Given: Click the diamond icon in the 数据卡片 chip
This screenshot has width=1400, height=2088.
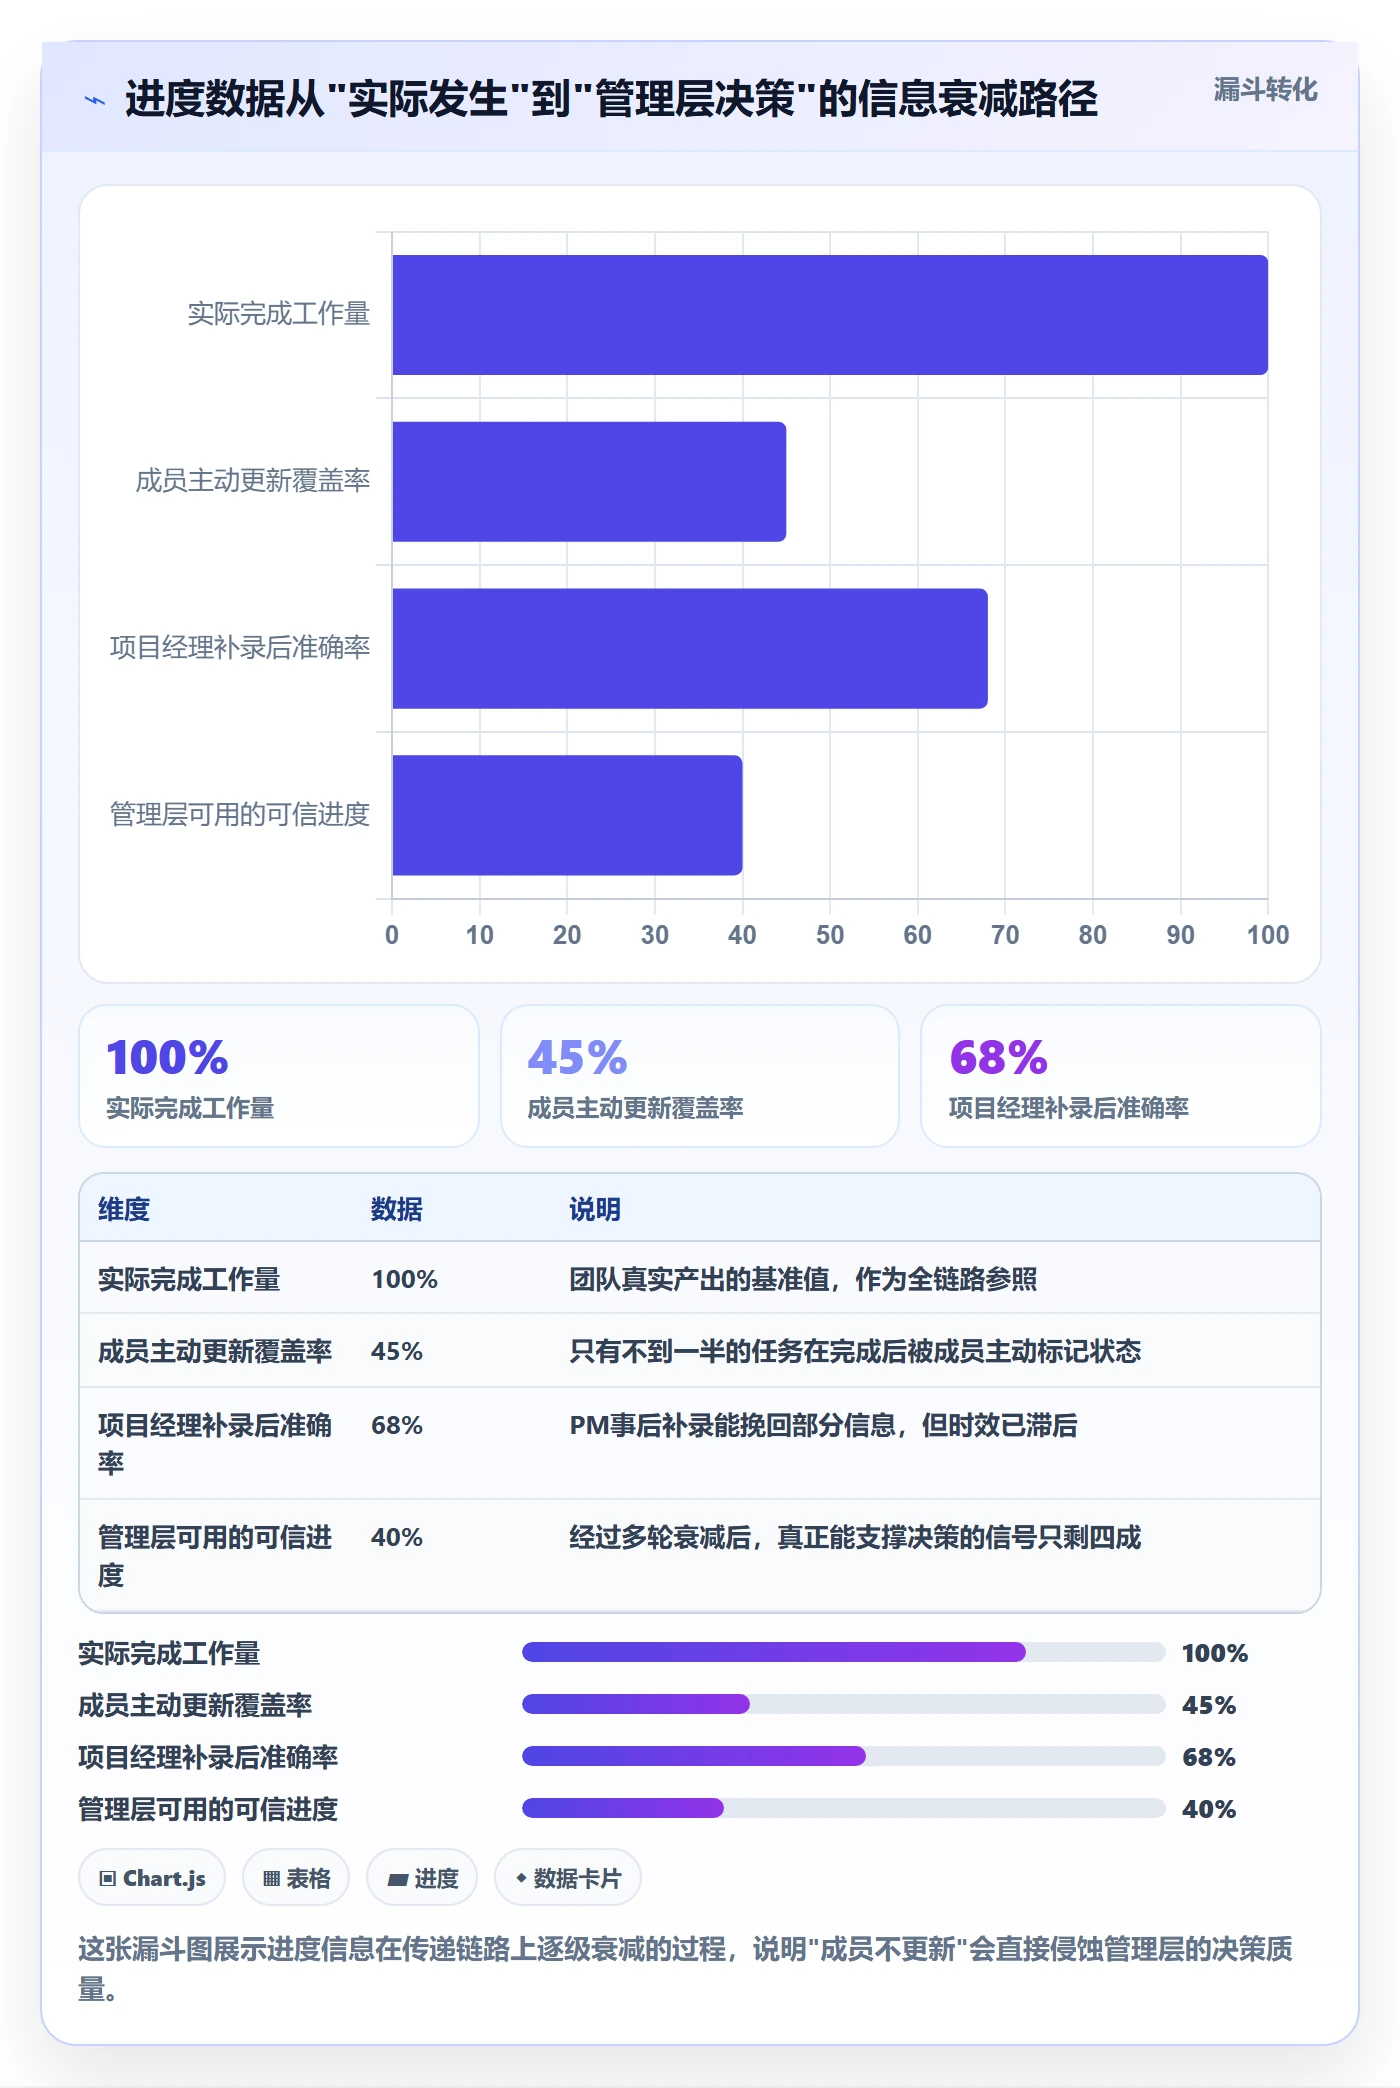Looking at the screenshot, I should tap(521, 1879).
